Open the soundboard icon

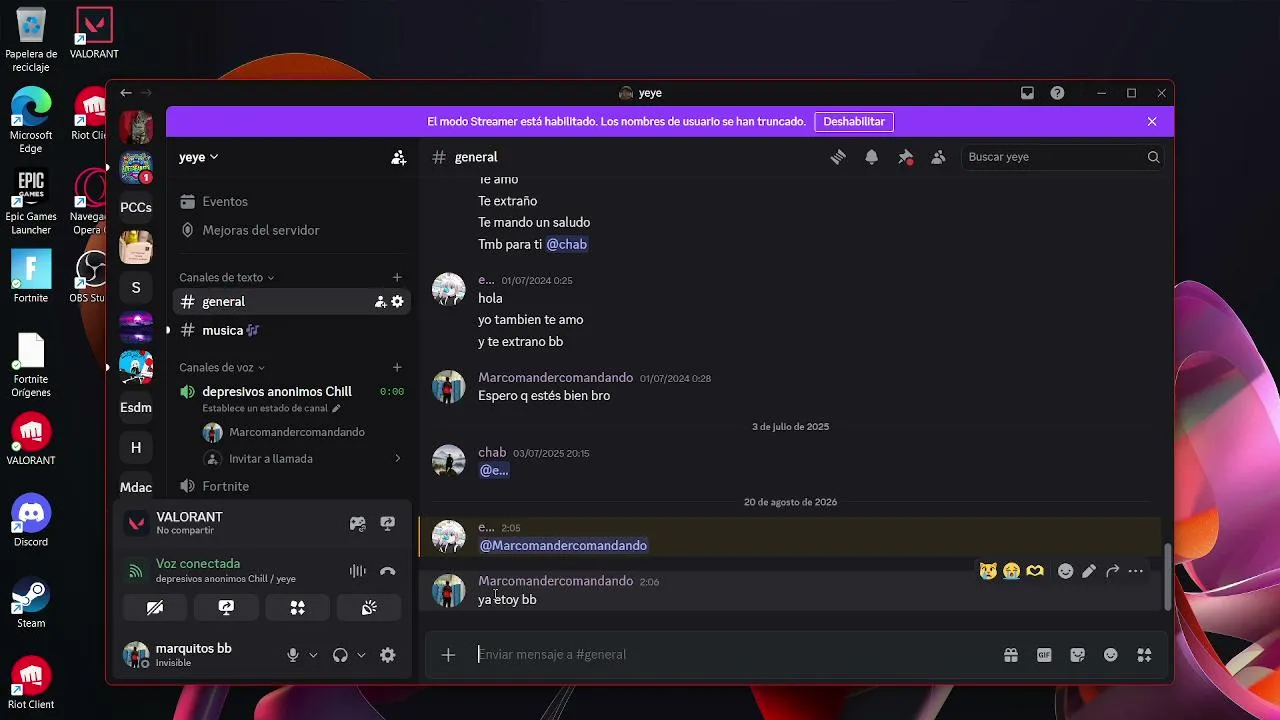(x=369, y=607)
